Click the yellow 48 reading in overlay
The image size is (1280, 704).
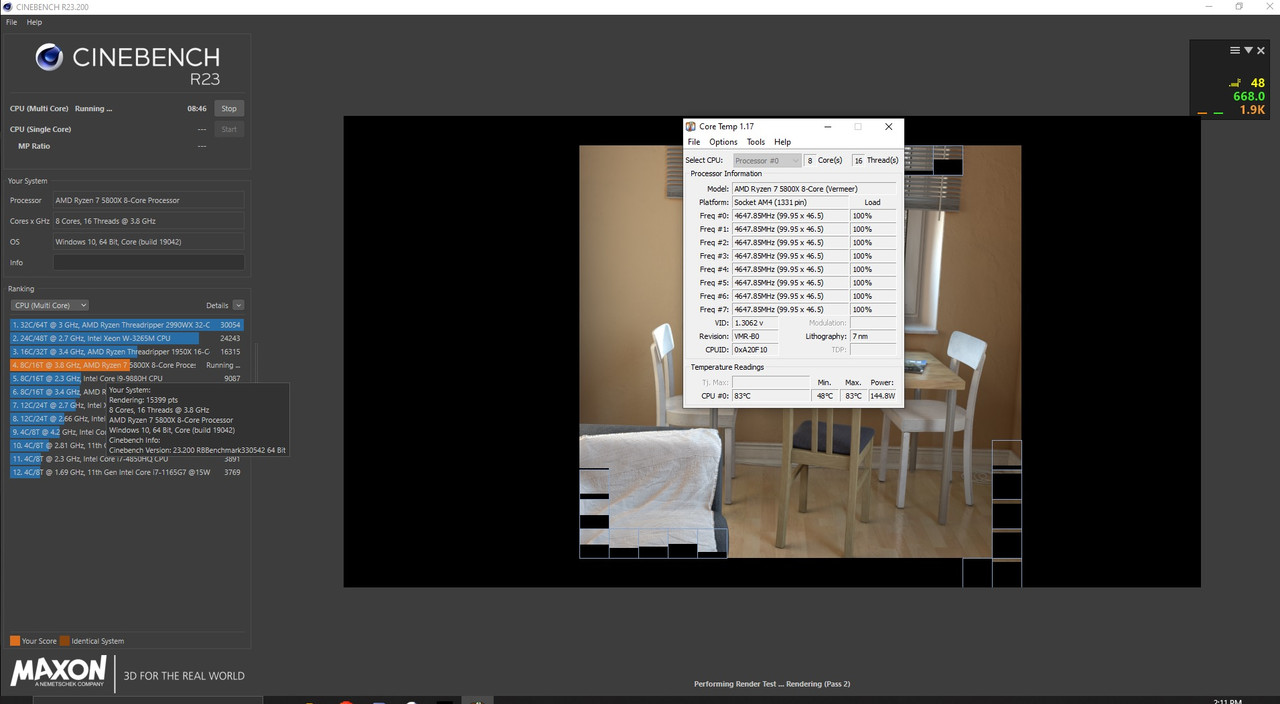click(x=1257, y=84)
